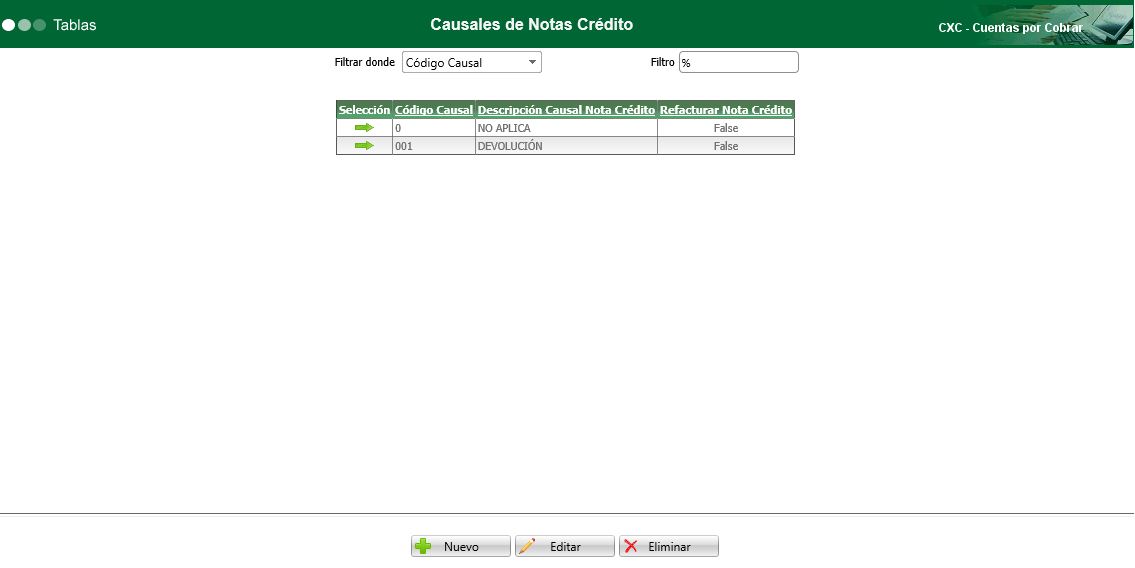1135x568 pixels.
Task: Click into the Filtro text field
Action: [x=738, y=62]
